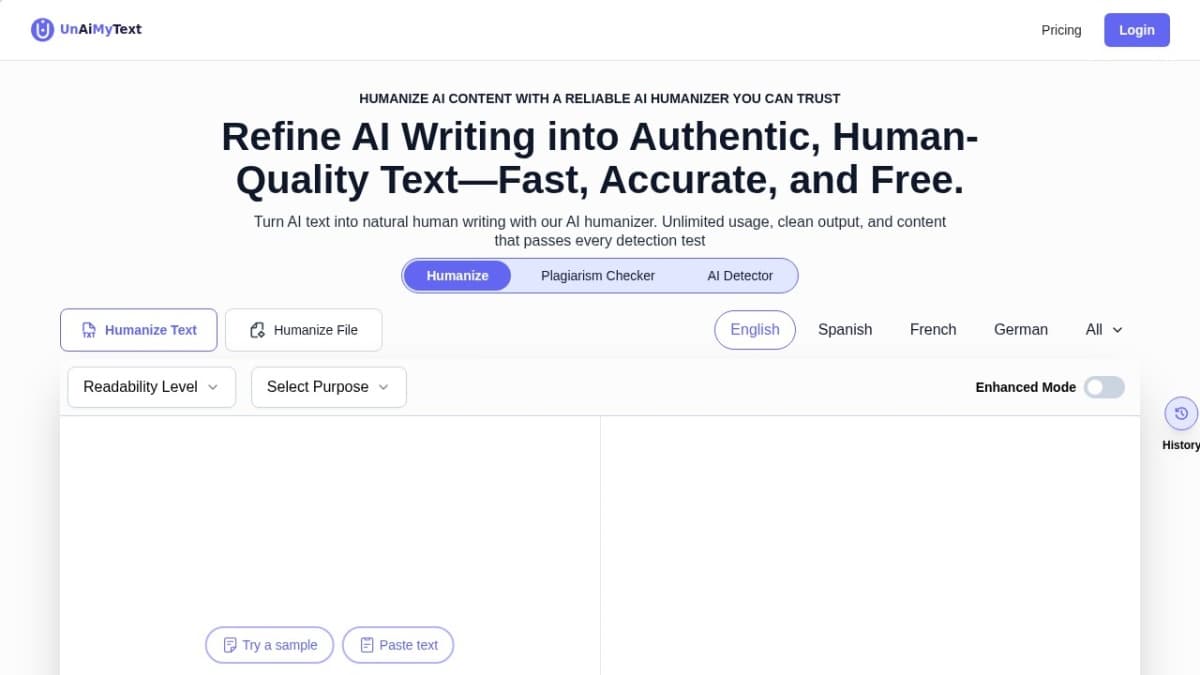Click the Try a sample button

pyautogui.click(x=269, y=645)
